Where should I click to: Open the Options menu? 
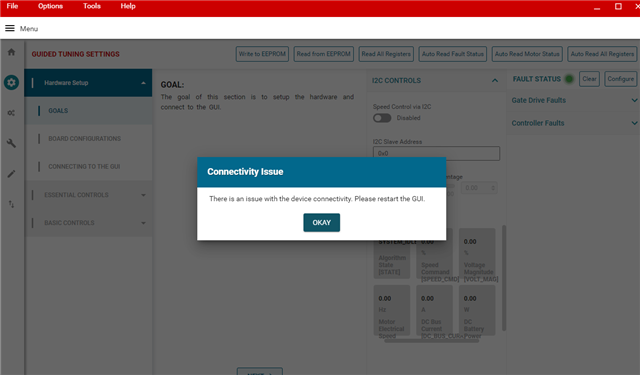click(51, 6)
